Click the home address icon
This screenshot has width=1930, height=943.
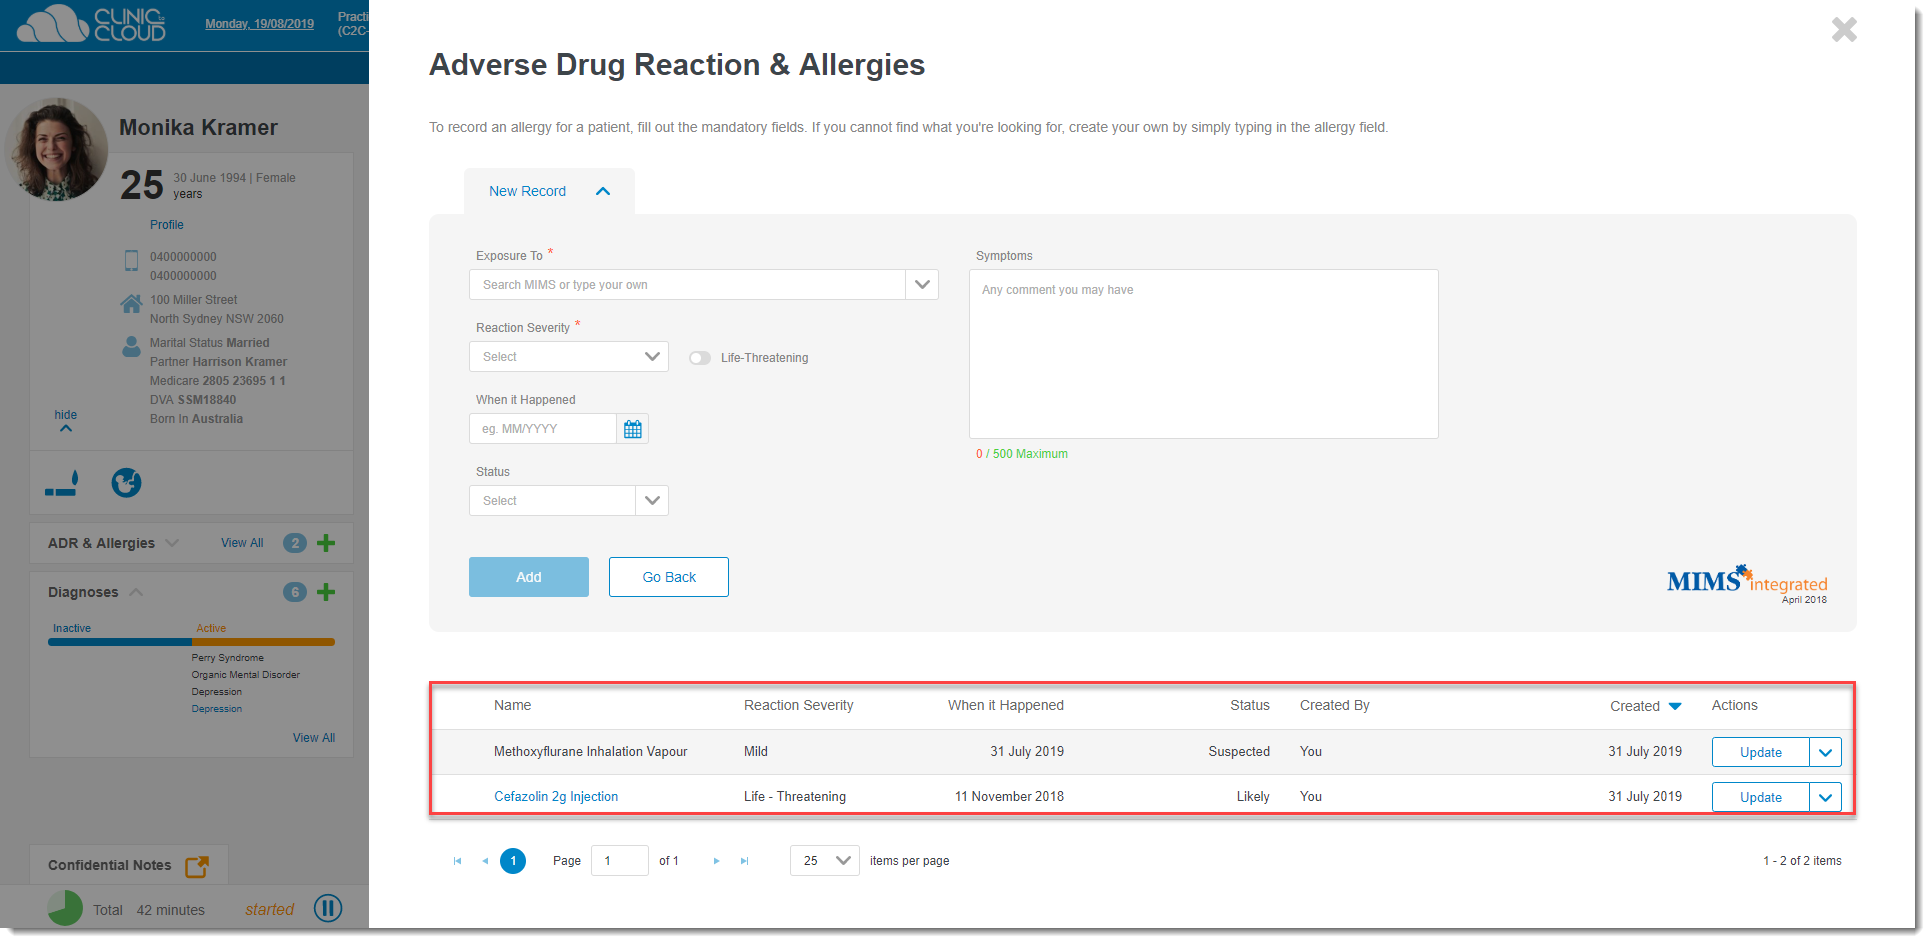pos(131,303)
